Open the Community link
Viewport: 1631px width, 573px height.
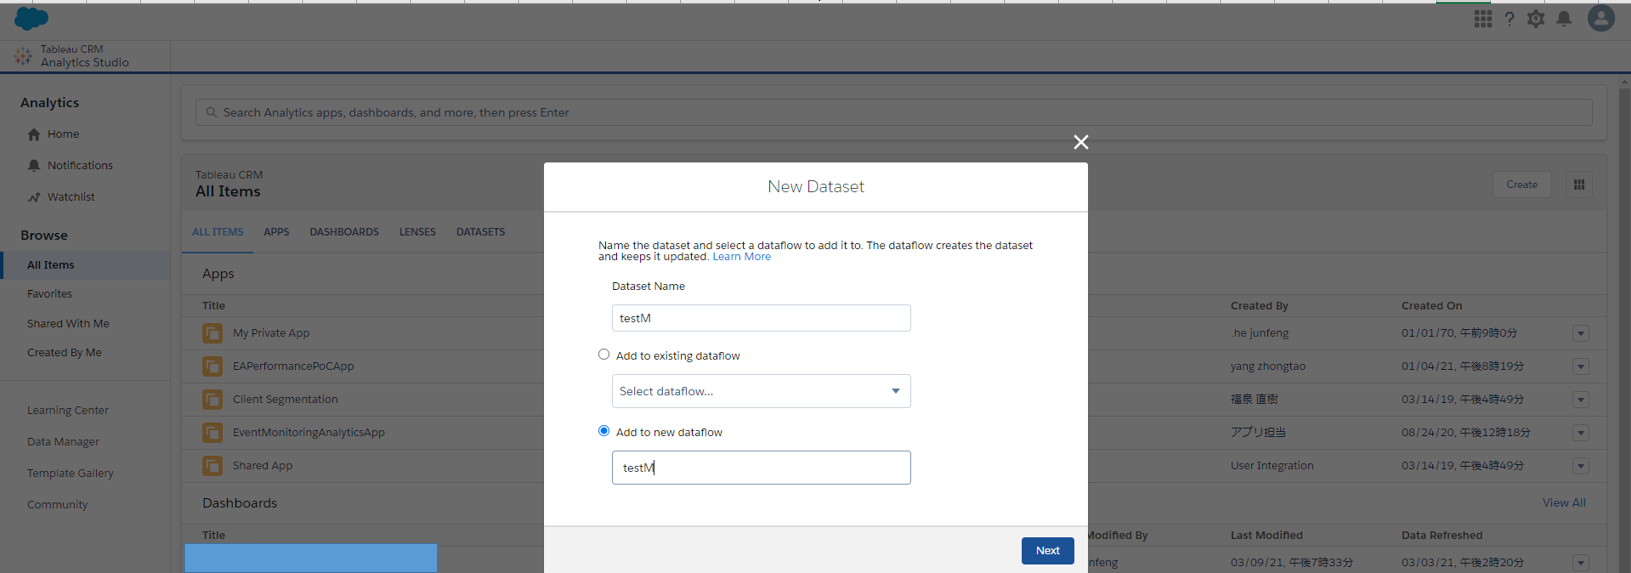[x=57, y=504]
